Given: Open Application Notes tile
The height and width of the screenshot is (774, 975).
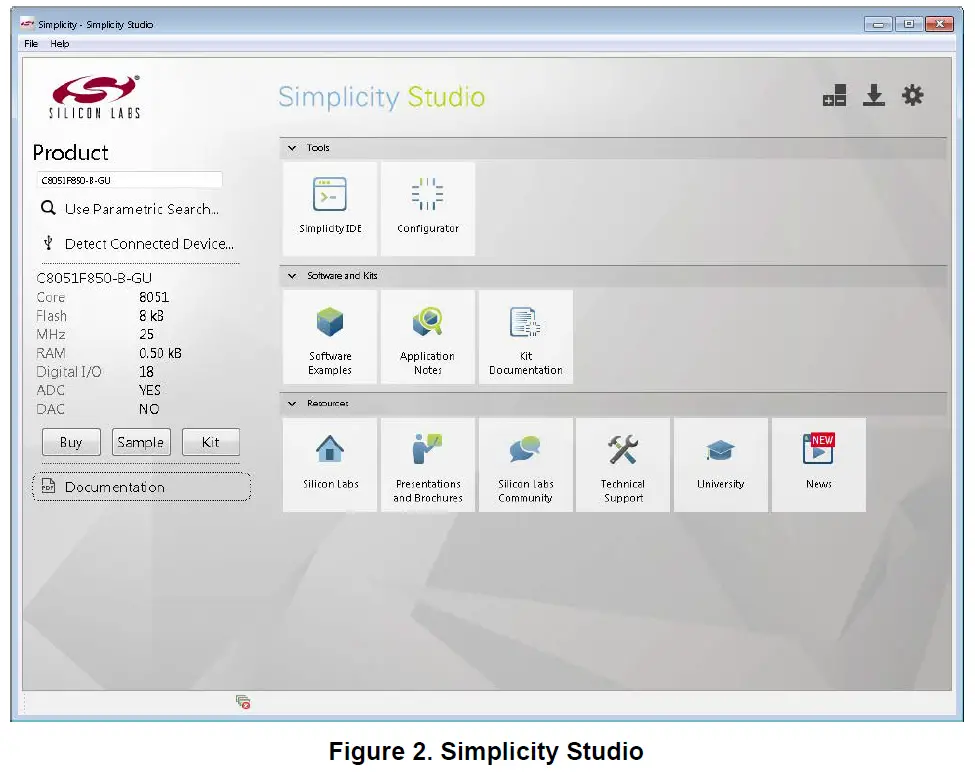Looking at the screenshot, I should [428, 336].
